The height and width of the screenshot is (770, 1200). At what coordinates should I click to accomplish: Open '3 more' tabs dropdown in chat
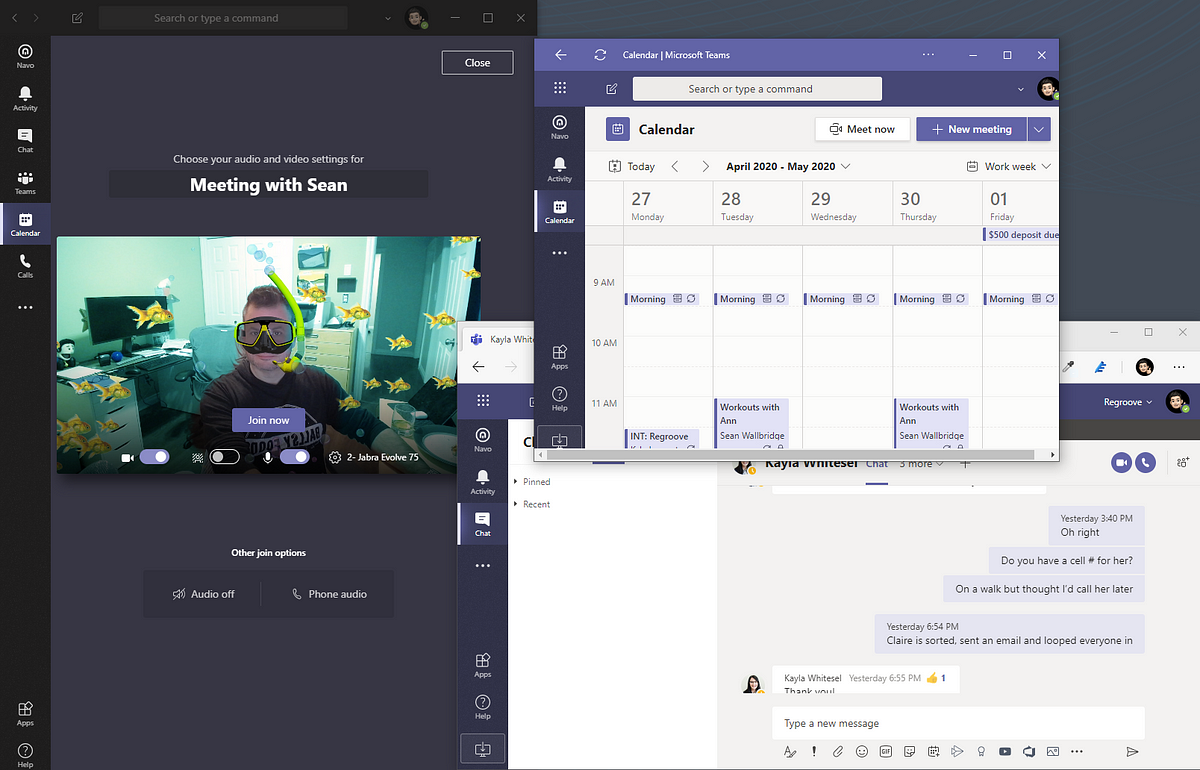pos(921,464)
